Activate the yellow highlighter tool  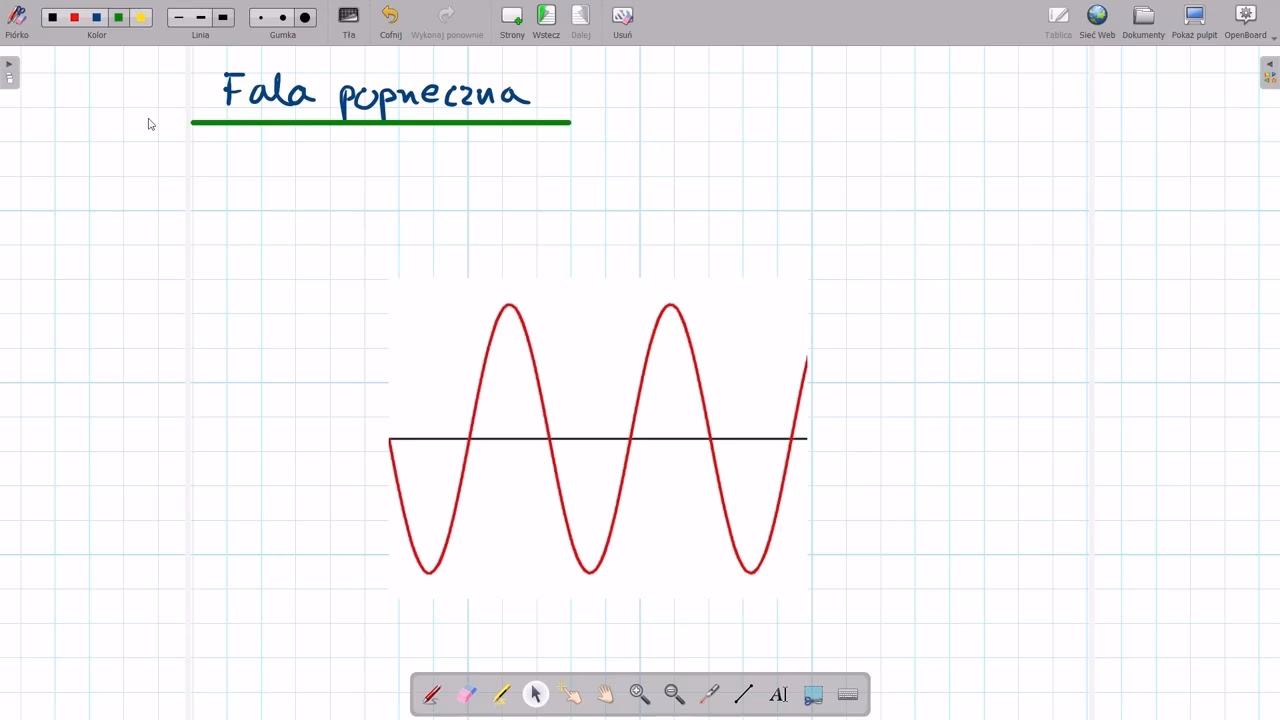(x=501, y=694)
